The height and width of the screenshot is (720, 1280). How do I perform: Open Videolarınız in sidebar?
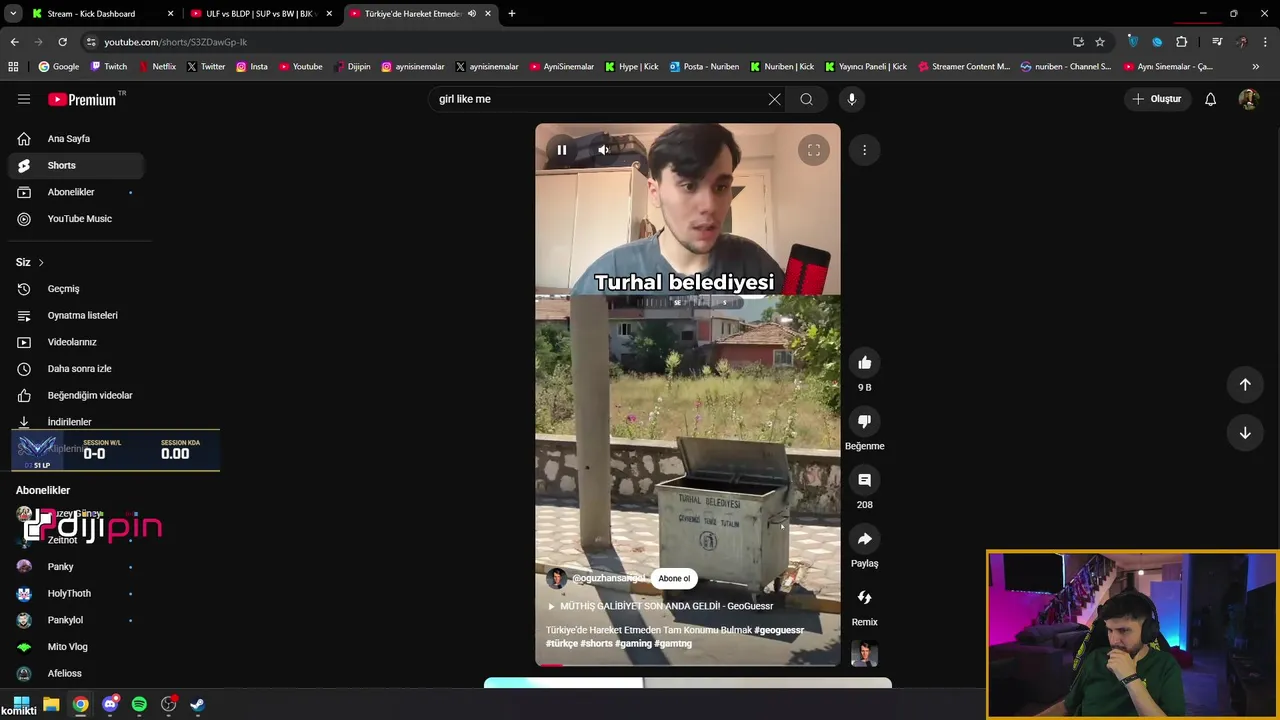point(76,342)
